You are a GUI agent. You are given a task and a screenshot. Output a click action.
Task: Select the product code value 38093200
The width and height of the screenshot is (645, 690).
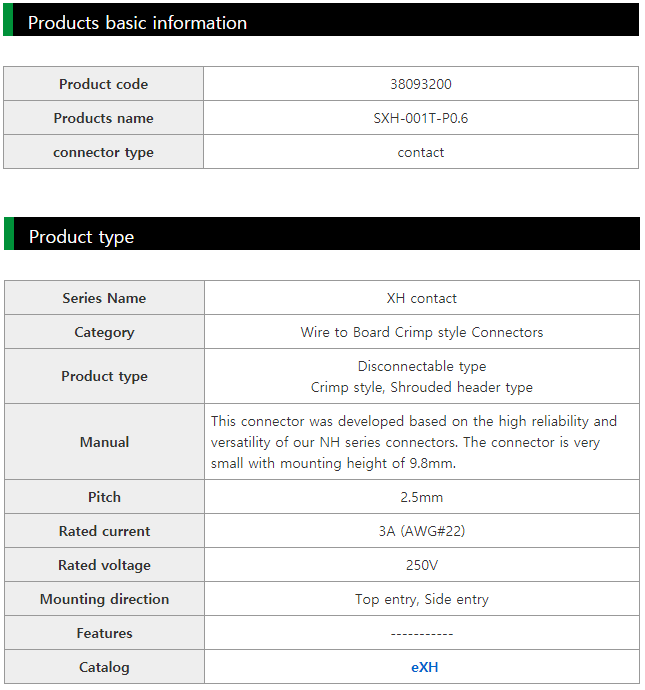pyautogui.click(x=421, y=84)
